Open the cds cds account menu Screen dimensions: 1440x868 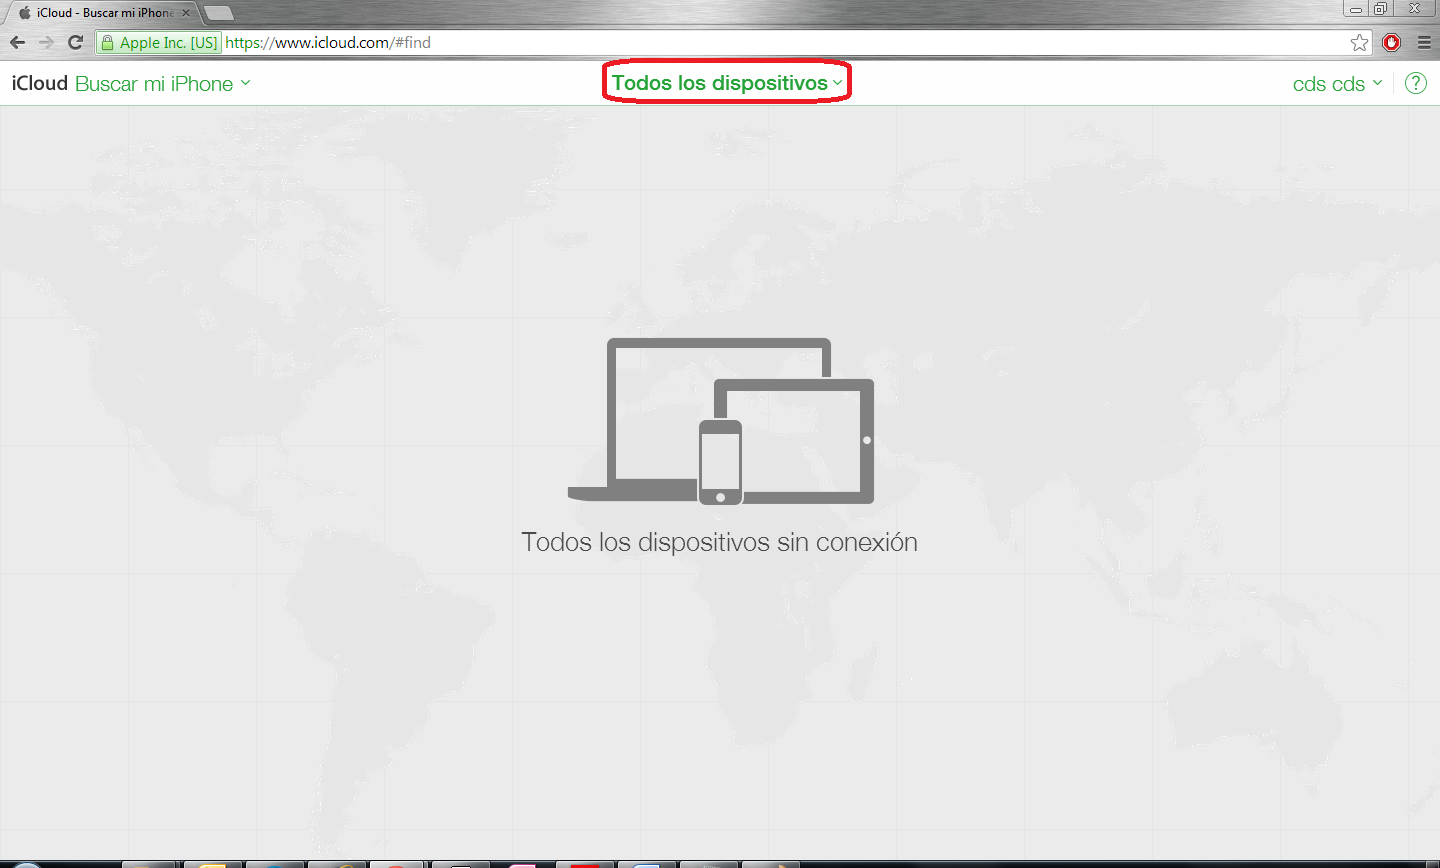pyautogui.click(x=1336, y=84)
